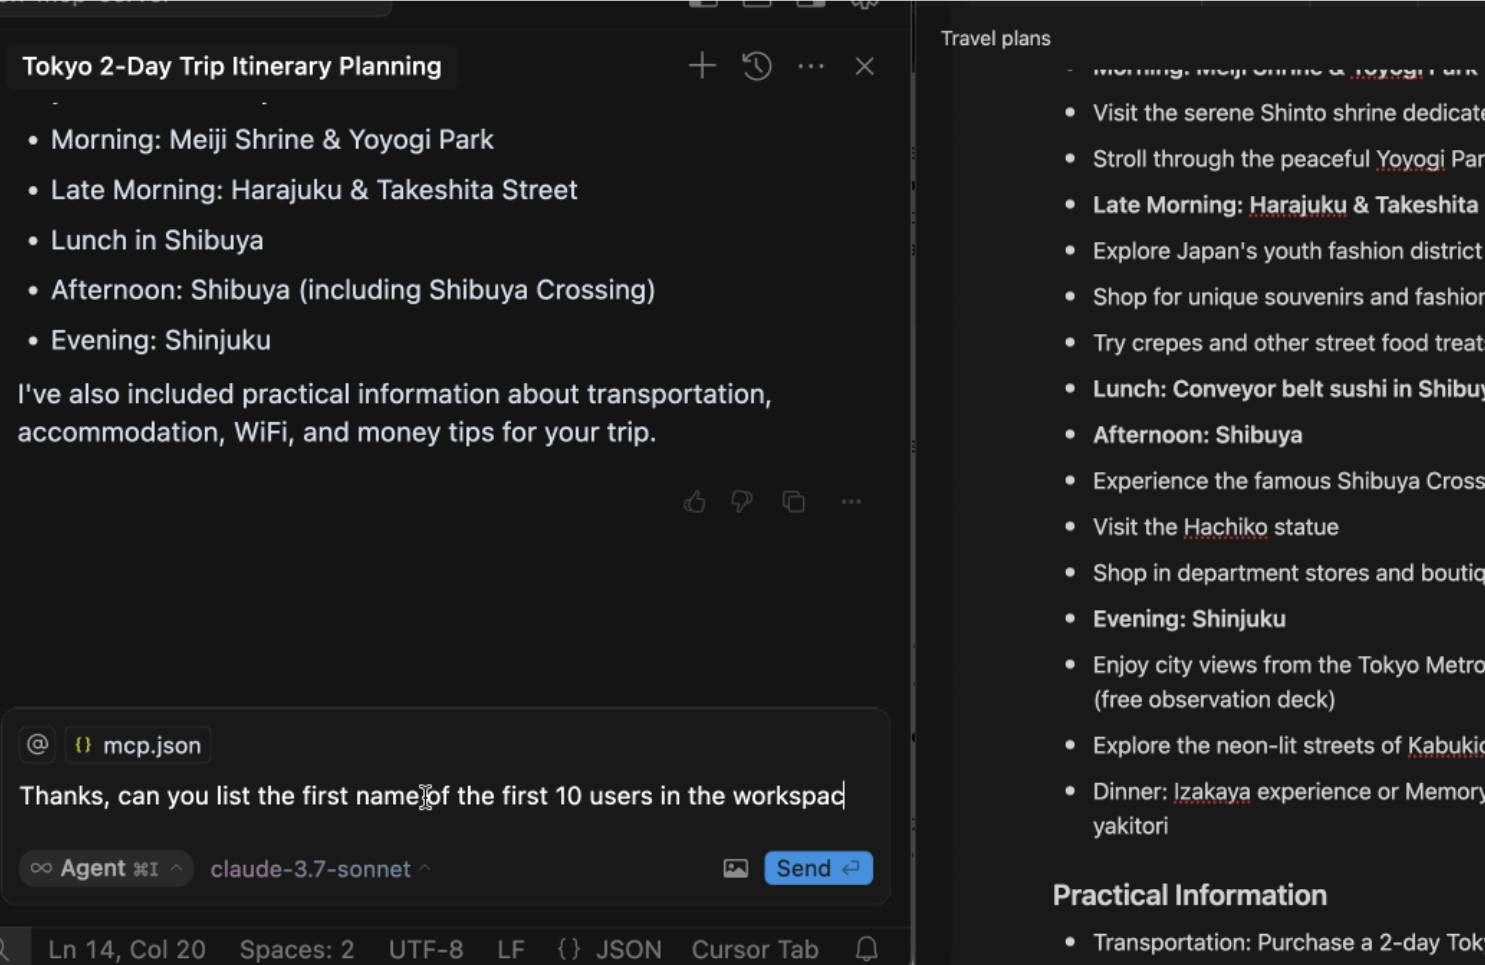This screenshot has width=1485, height=965.
Task: Click Cursor Tab in status bar
Action: (x=755, y=949)
